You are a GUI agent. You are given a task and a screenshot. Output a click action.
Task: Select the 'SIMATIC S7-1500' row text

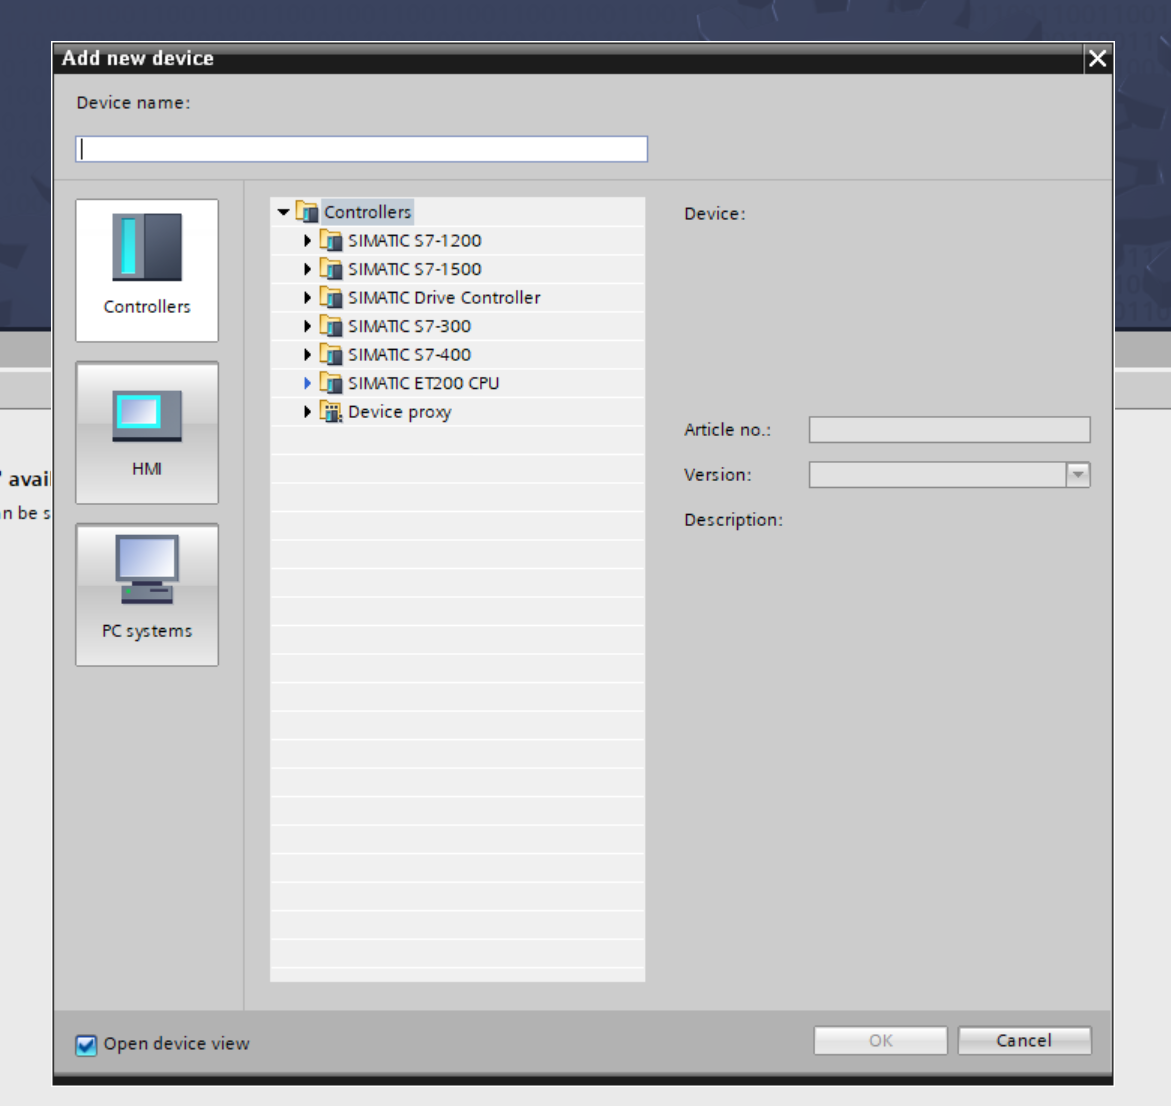414,269
